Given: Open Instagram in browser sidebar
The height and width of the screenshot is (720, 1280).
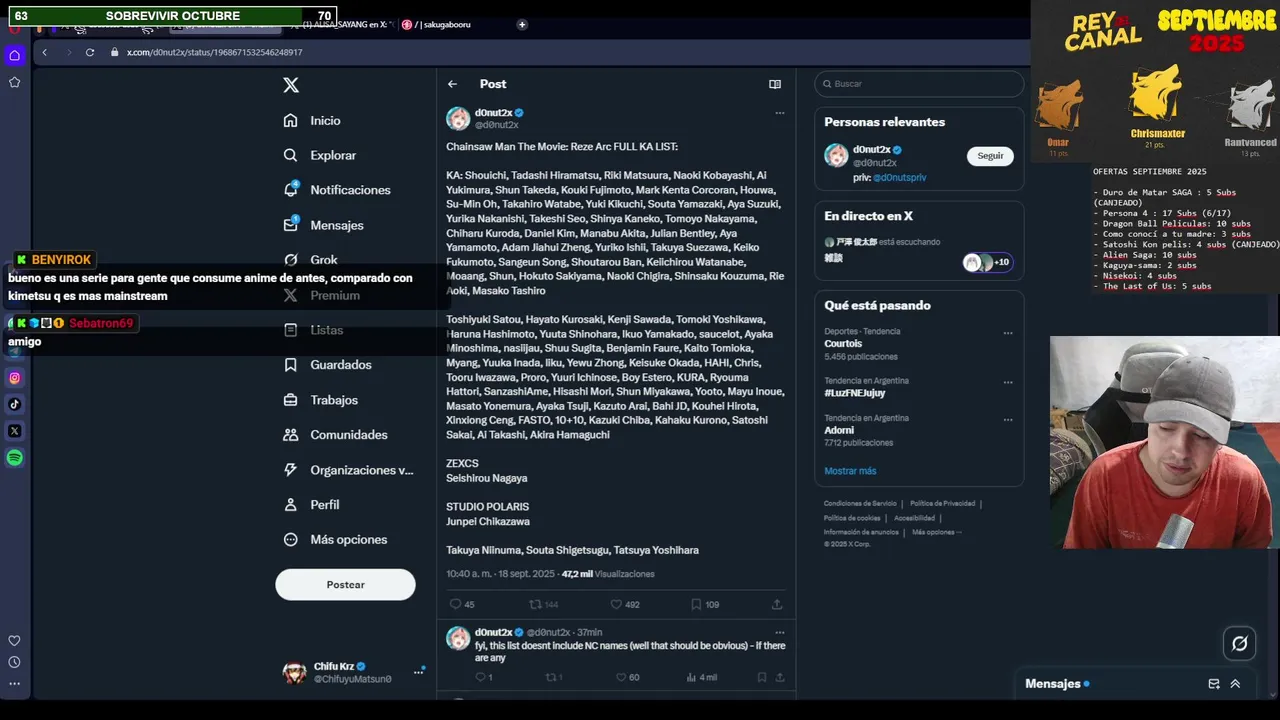Looking at the screenshot, I should (14, 378).
